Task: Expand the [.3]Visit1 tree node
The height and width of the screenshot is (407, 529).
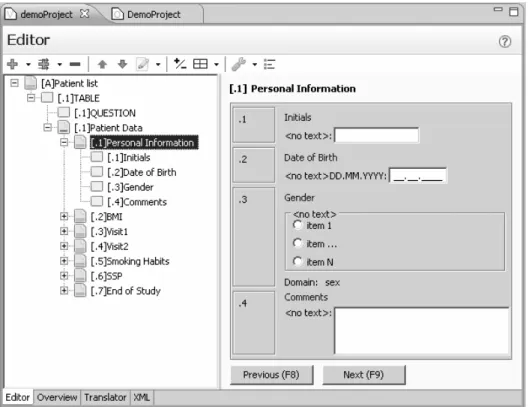Action: (x=64, y=231)
